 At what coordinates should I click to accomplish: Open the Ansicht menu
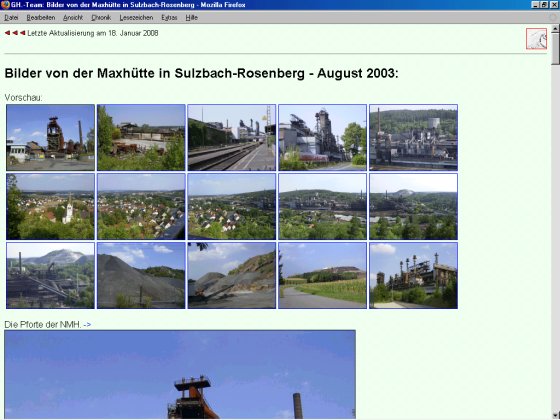pos(73,18)
